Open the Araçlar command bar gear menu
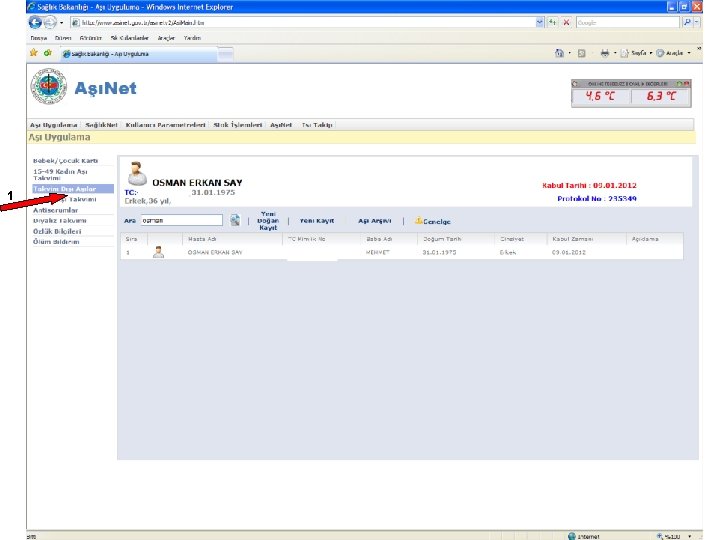The width and height of the screenshot is (720, 540). (x=673, y=53)
